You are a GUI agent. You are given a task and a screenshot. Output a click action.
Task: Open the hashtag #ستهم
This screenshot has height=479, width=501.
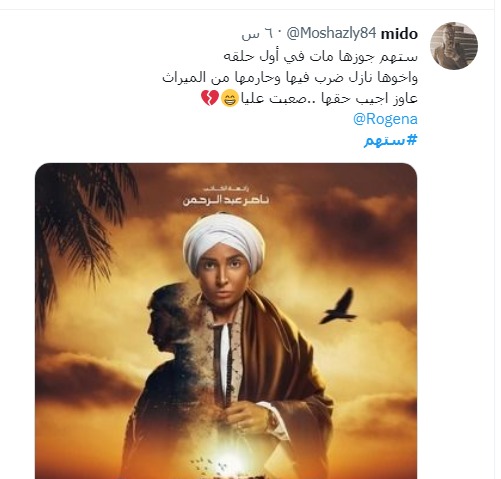pyautogui.click(x=391, y=140)
